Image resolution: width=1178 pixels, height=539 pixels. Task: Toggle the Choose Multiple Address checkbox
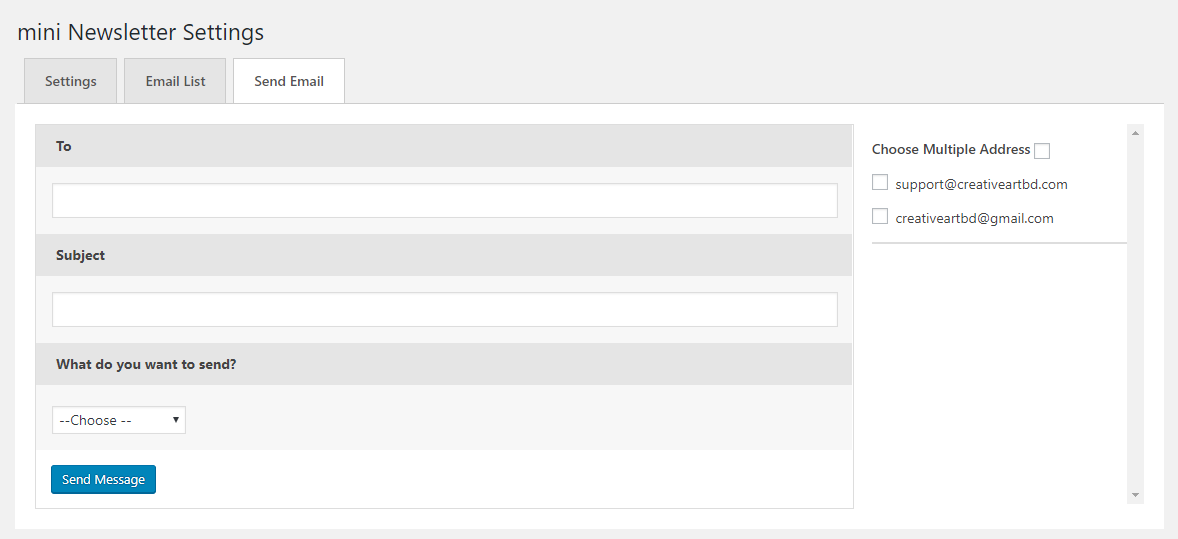[x=1042, y=151]
